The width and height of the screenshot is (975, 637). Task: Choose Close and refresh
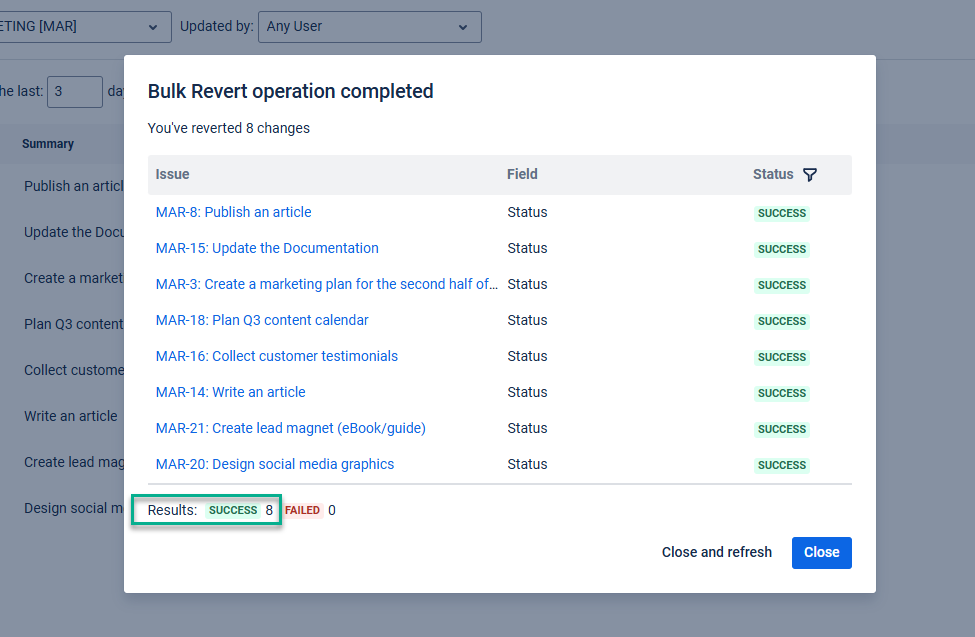(716, 552)
